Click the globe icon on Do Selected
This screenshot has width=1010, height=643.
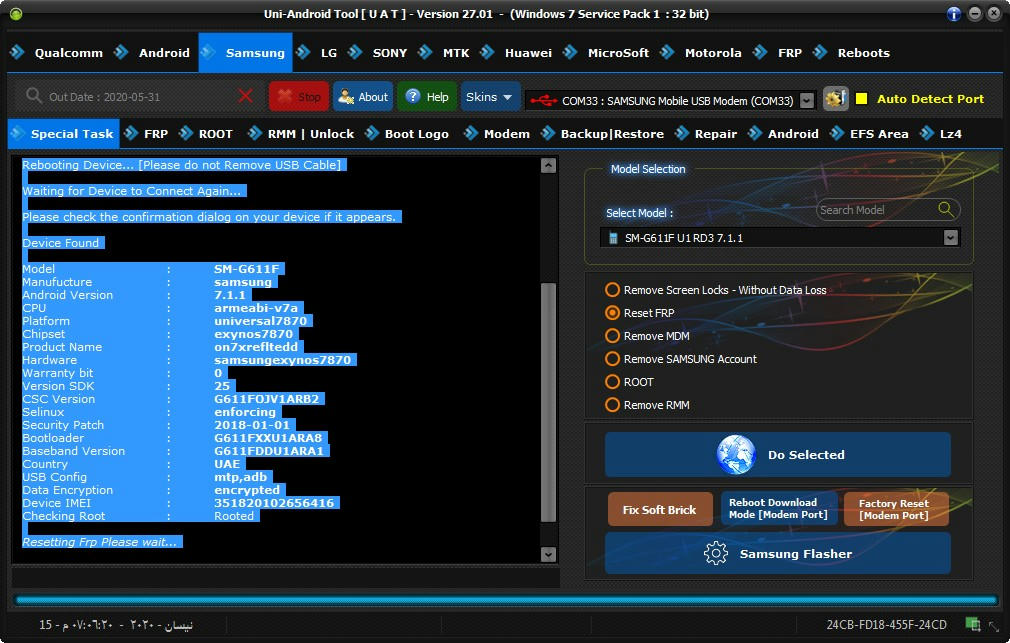[x=736, y=454]
